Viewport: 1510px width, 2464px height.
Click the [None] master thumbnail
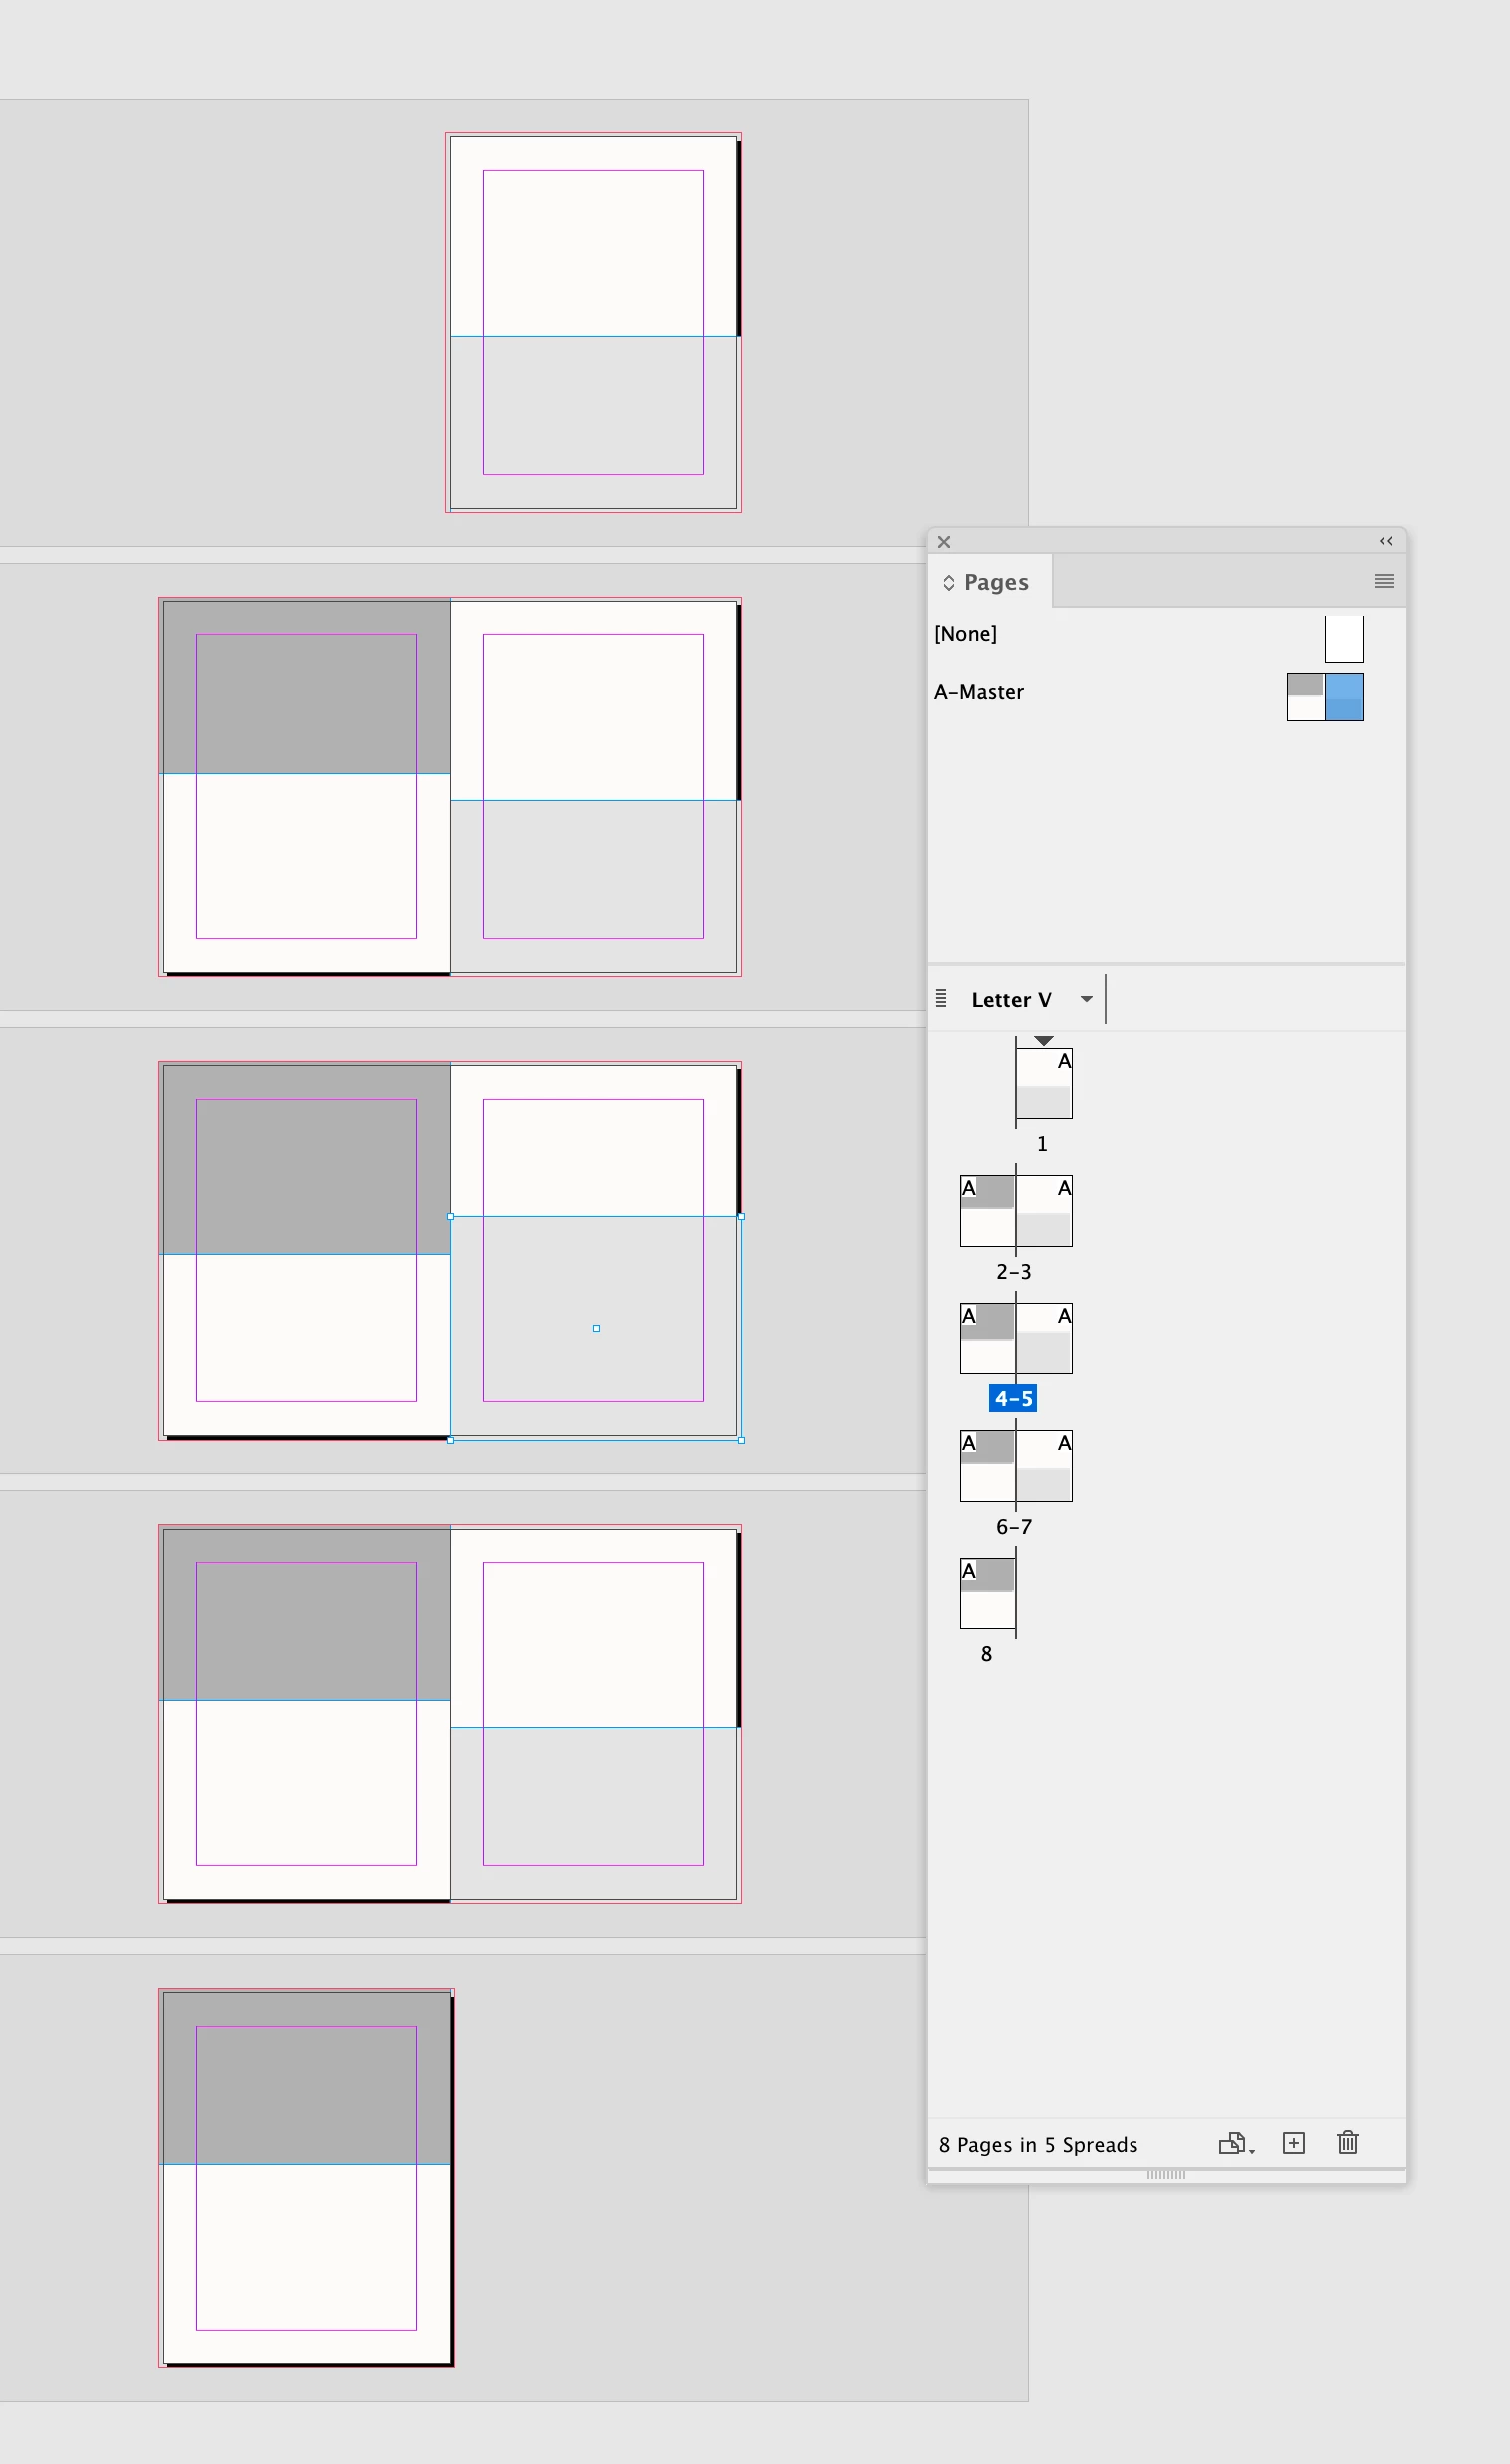(1344, 639)
